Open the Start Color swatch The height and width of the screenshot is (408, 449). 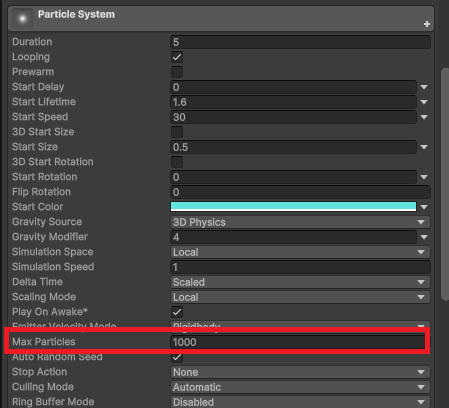click(293, 207)
